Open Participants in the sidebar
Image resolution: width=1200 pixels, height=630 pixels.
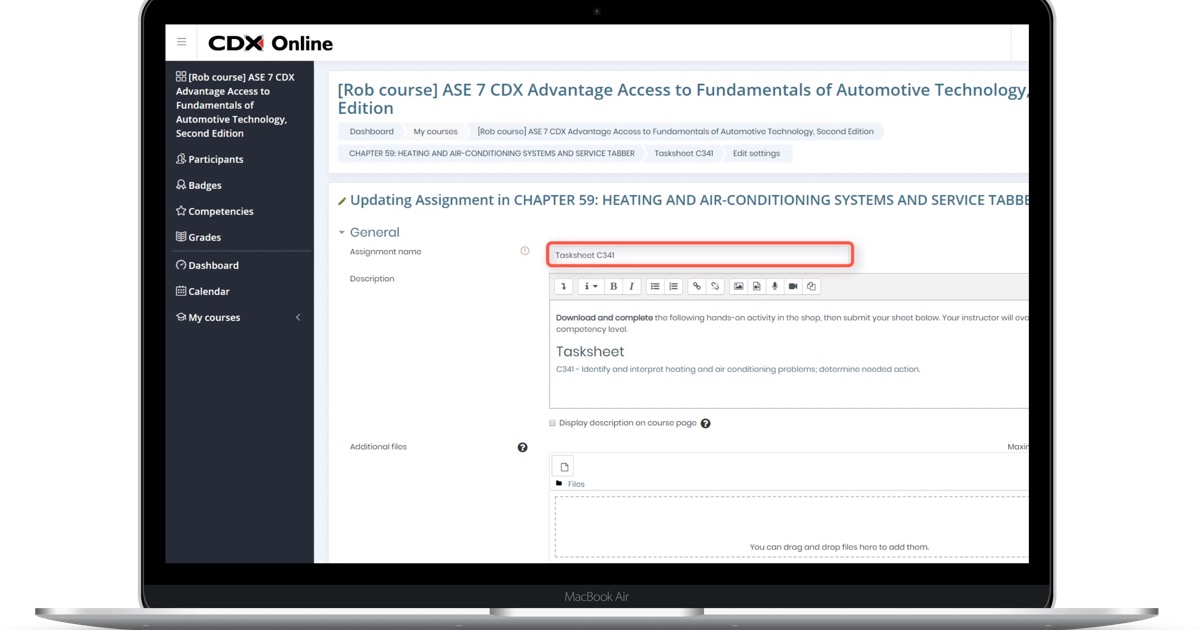[x=215, y=159]
